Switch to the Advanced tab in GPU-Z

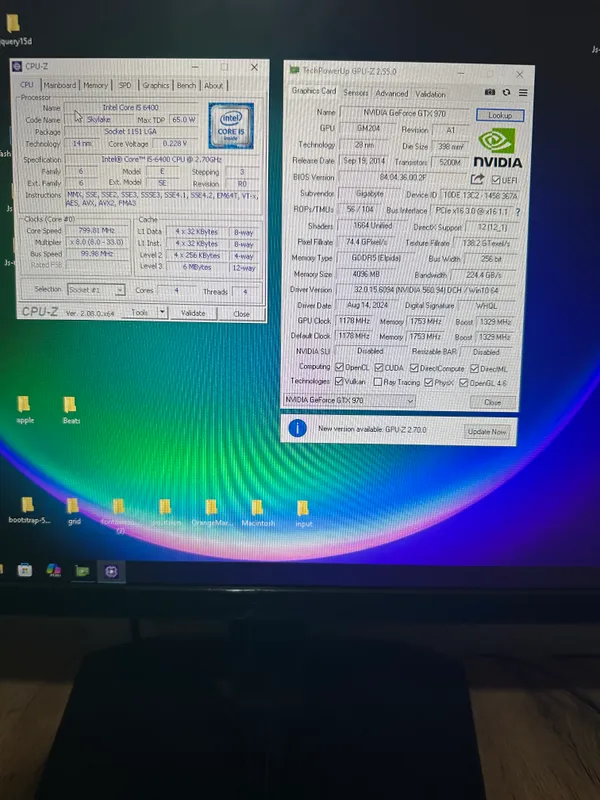391,93
